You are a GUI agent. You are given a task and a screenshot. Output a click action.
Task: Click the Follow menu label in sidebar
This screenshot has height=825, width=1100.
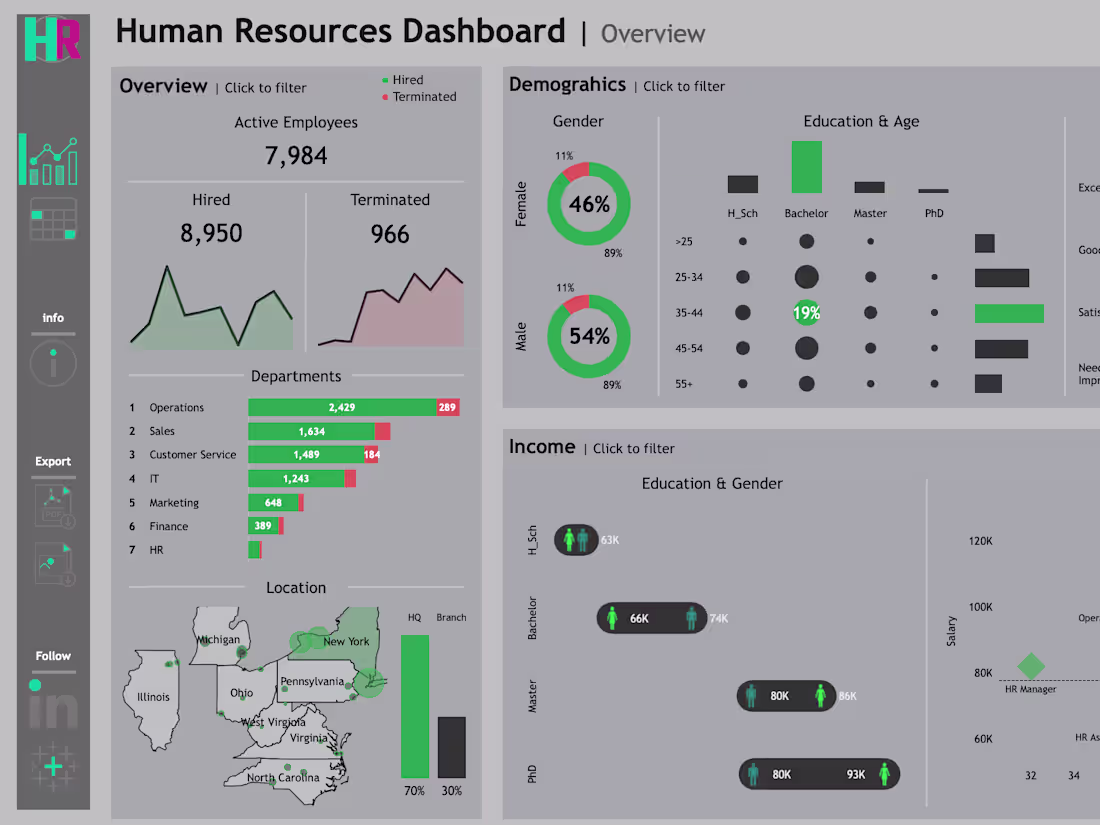coord(53,655)
